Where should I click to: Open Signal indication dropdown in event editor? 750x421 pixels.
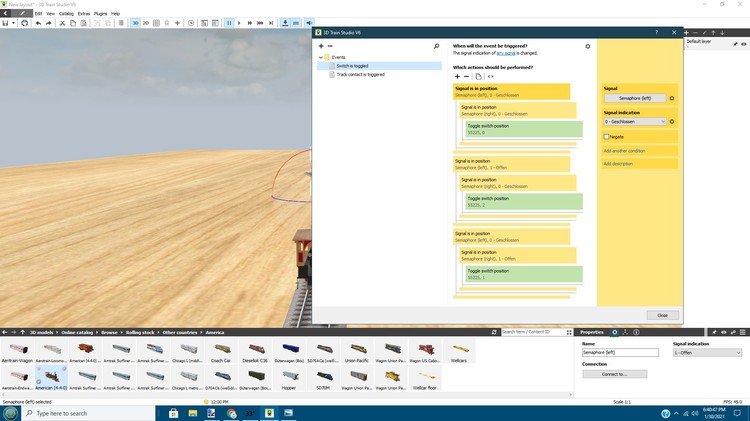point(634,122)
